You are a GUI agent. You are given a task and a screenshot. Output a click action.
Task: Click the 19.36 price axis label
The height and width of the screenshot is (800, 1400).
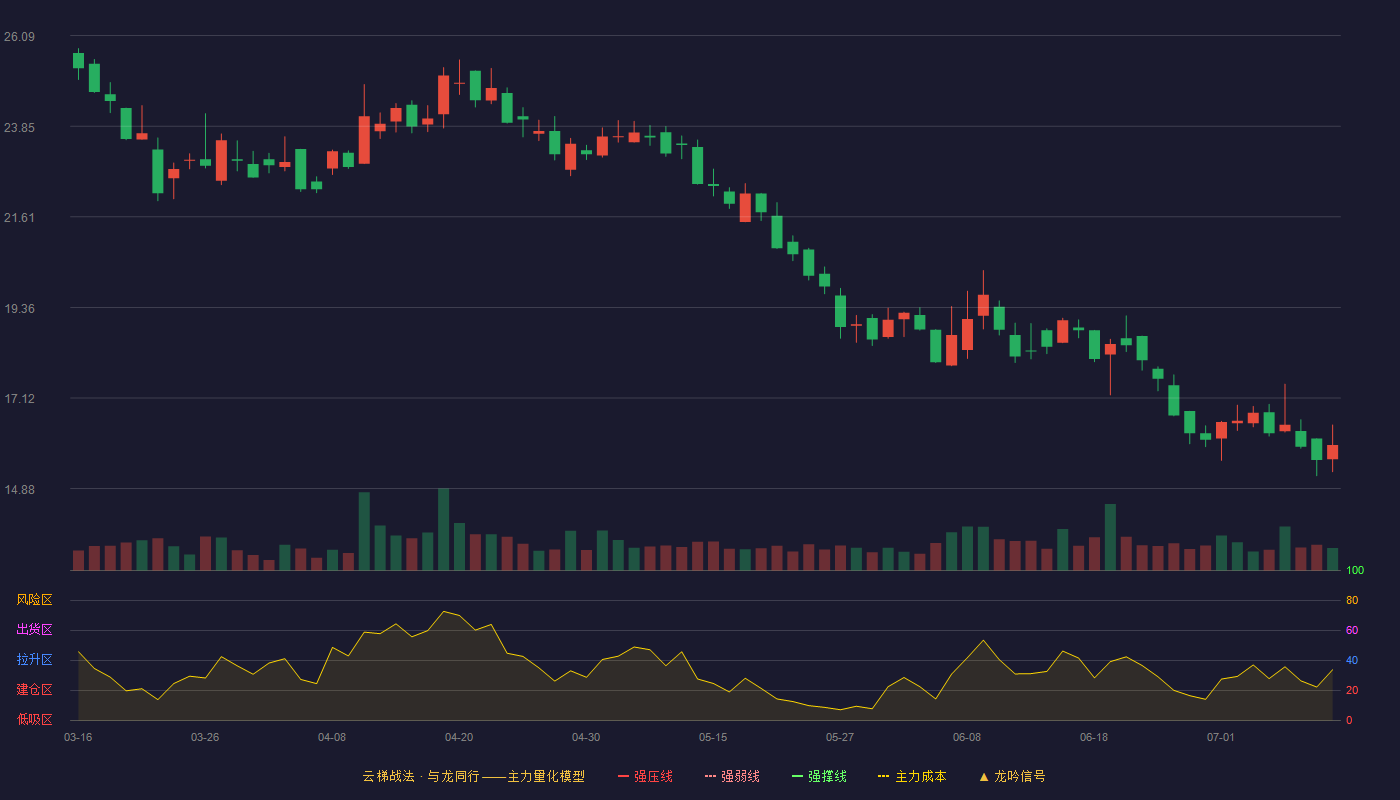[x=19, y=309]
